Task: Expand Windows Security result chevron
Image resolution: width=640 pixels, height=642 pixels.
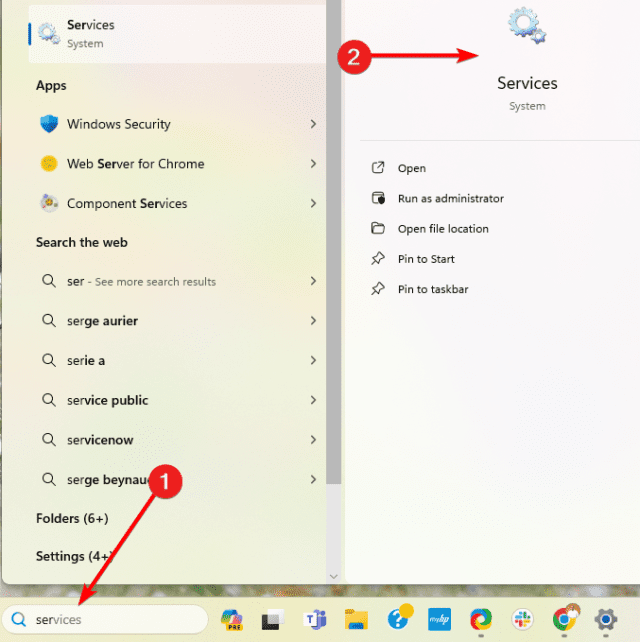Action: coord(313,124)
